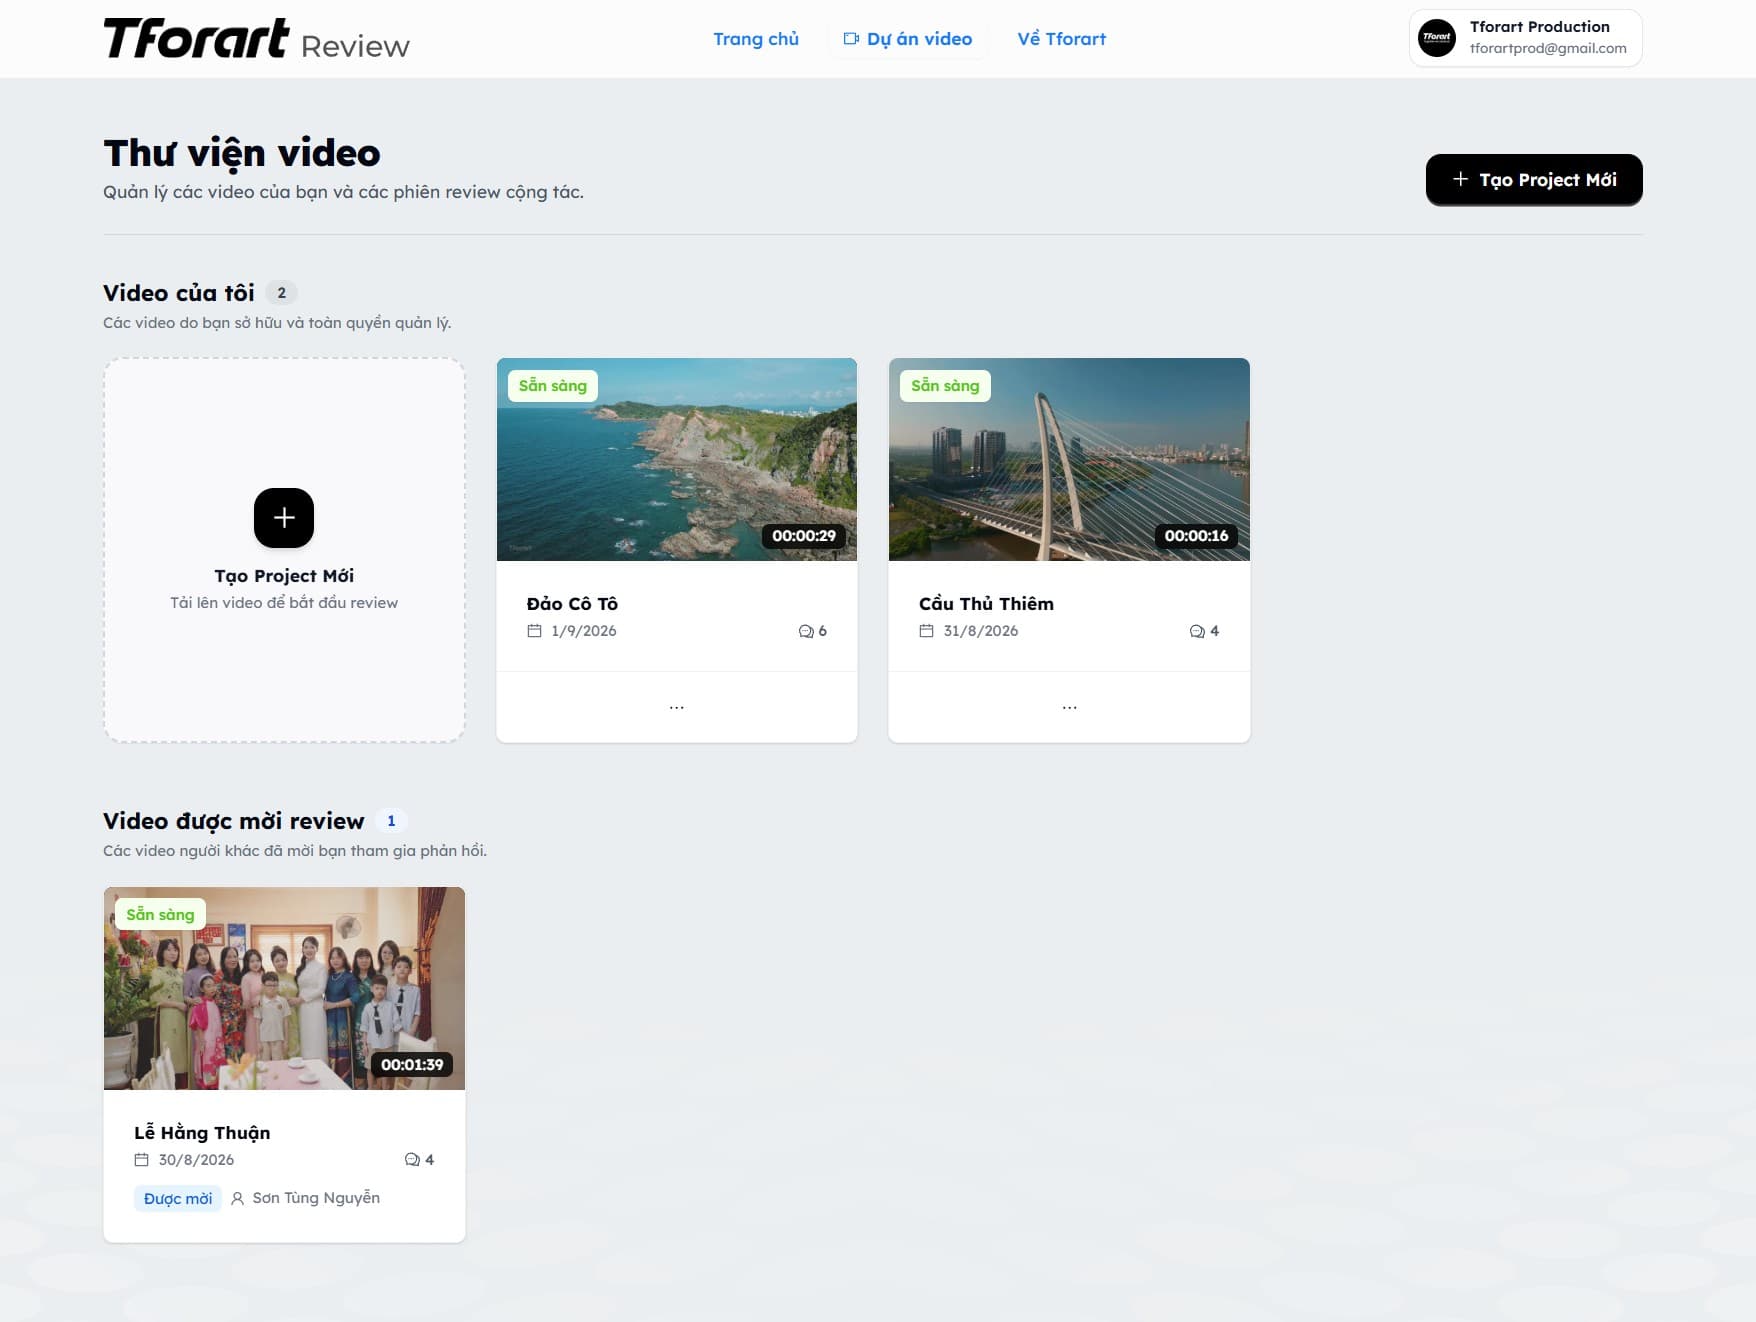Click the count badge beside Video của tôi
This screenshot has height=1322, width=1756.
(282, 293)
